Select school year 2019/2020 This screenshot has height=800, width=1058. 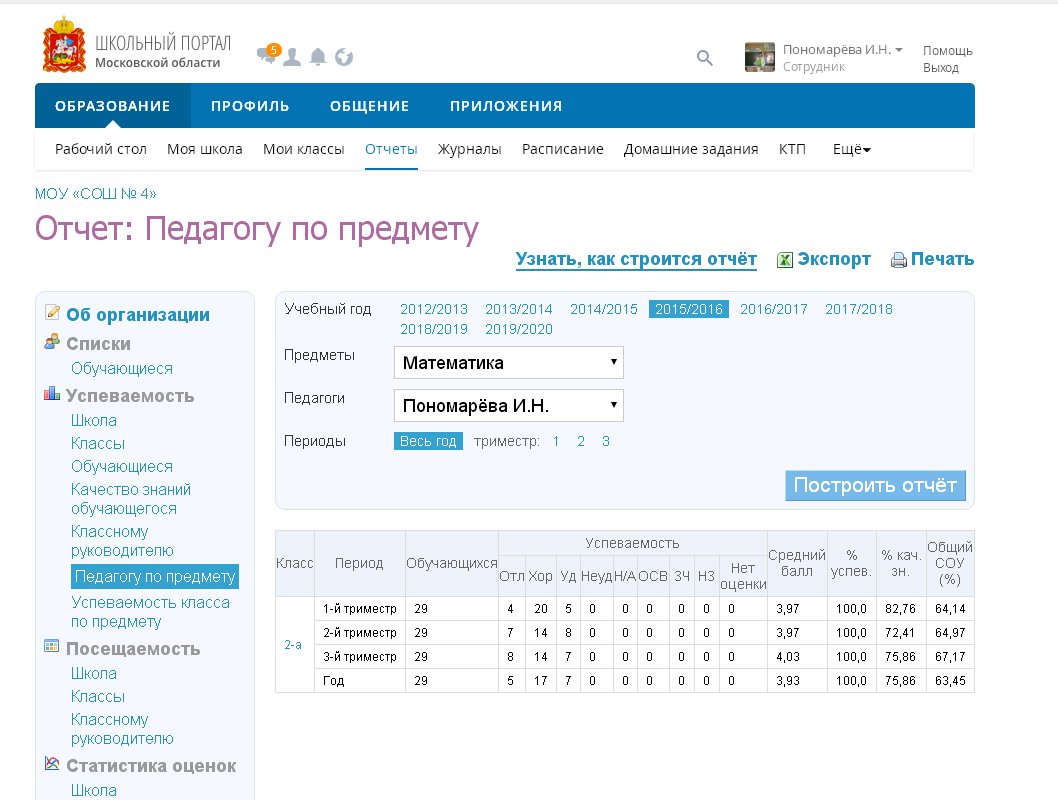pyautogui.click(x=519, y=329)
